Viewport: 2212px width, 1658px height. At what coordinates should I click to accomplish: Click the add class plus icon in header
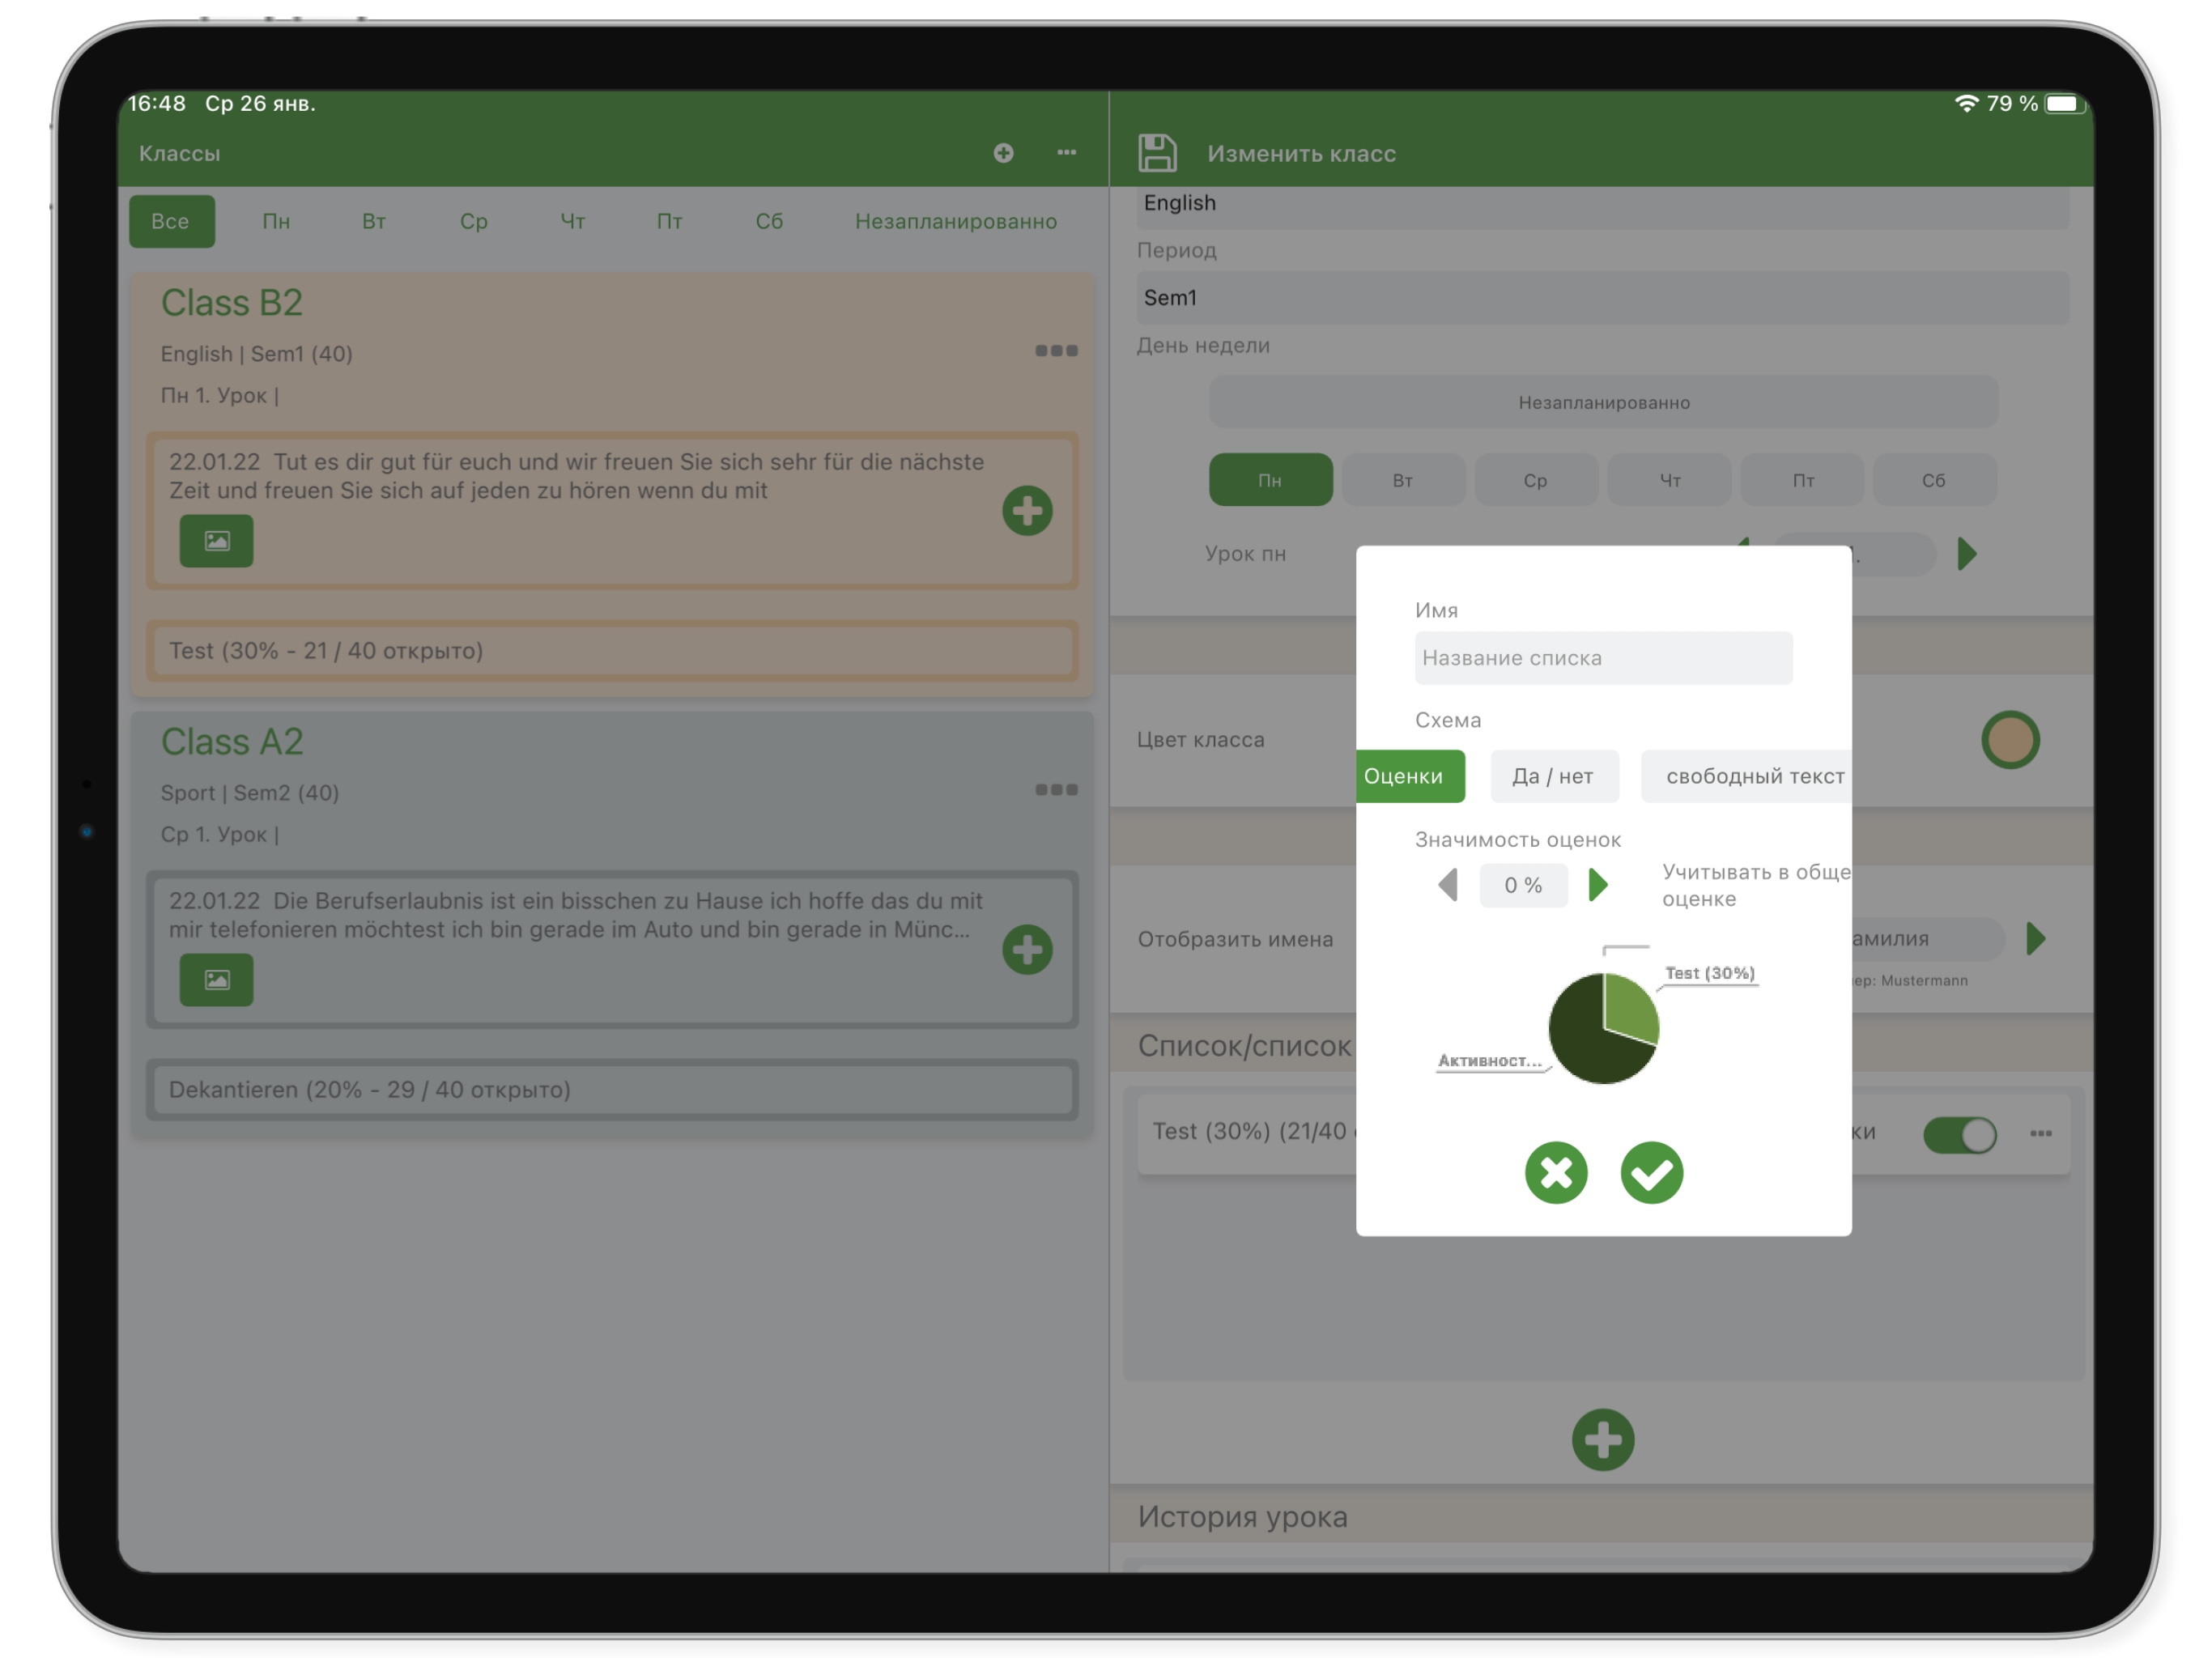point(1003,153)
